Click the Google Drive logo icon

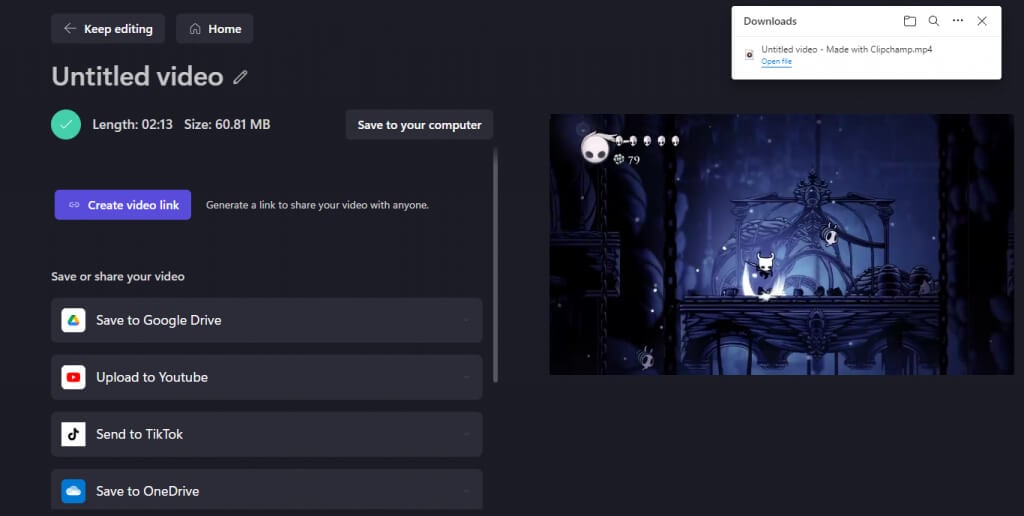(x=73, y=320)
